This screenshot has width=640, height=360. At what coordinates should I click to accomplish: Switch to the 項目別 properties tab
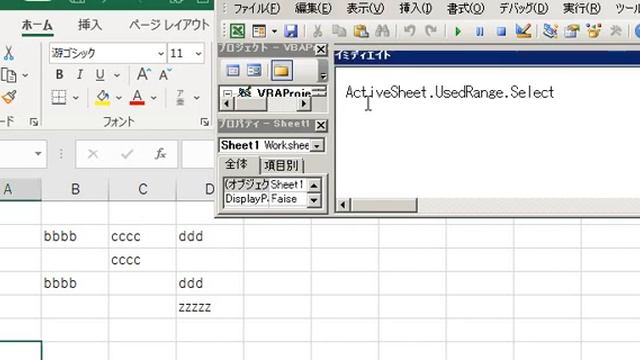point(281,165)
